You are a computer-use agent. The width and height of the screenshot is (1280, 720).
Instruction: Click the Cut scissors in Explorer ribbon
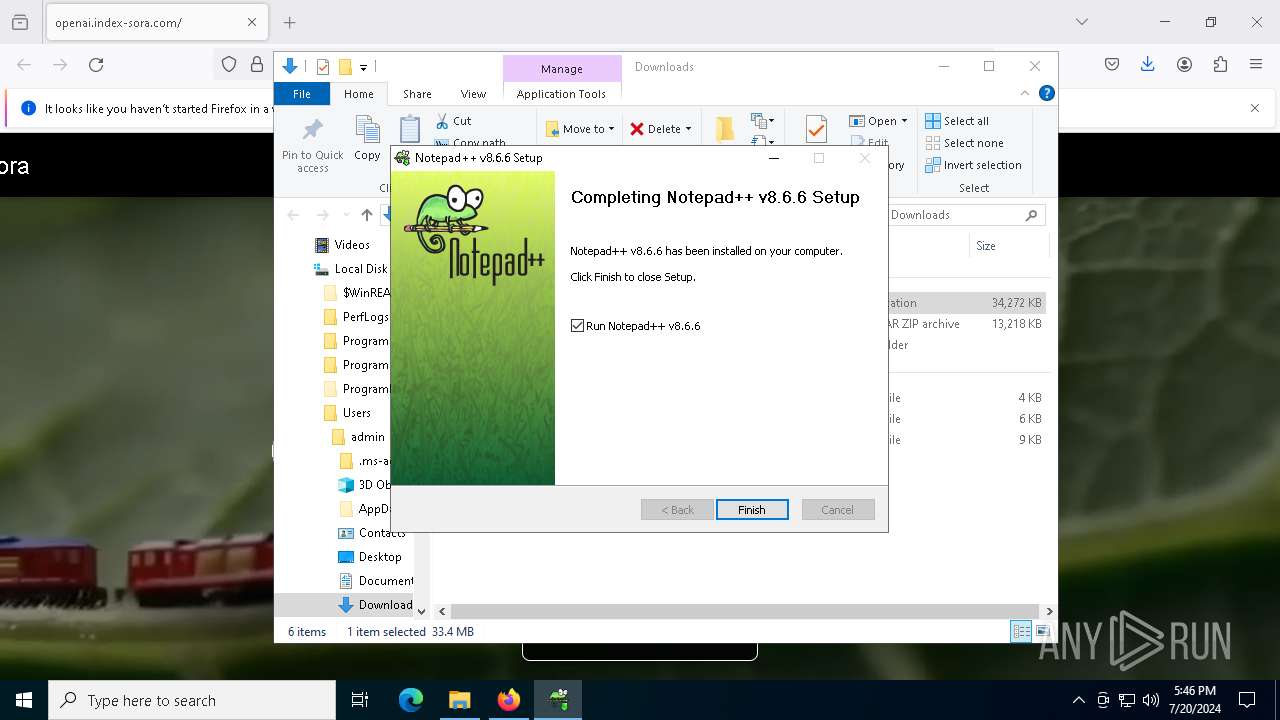(x=443, y=121)
